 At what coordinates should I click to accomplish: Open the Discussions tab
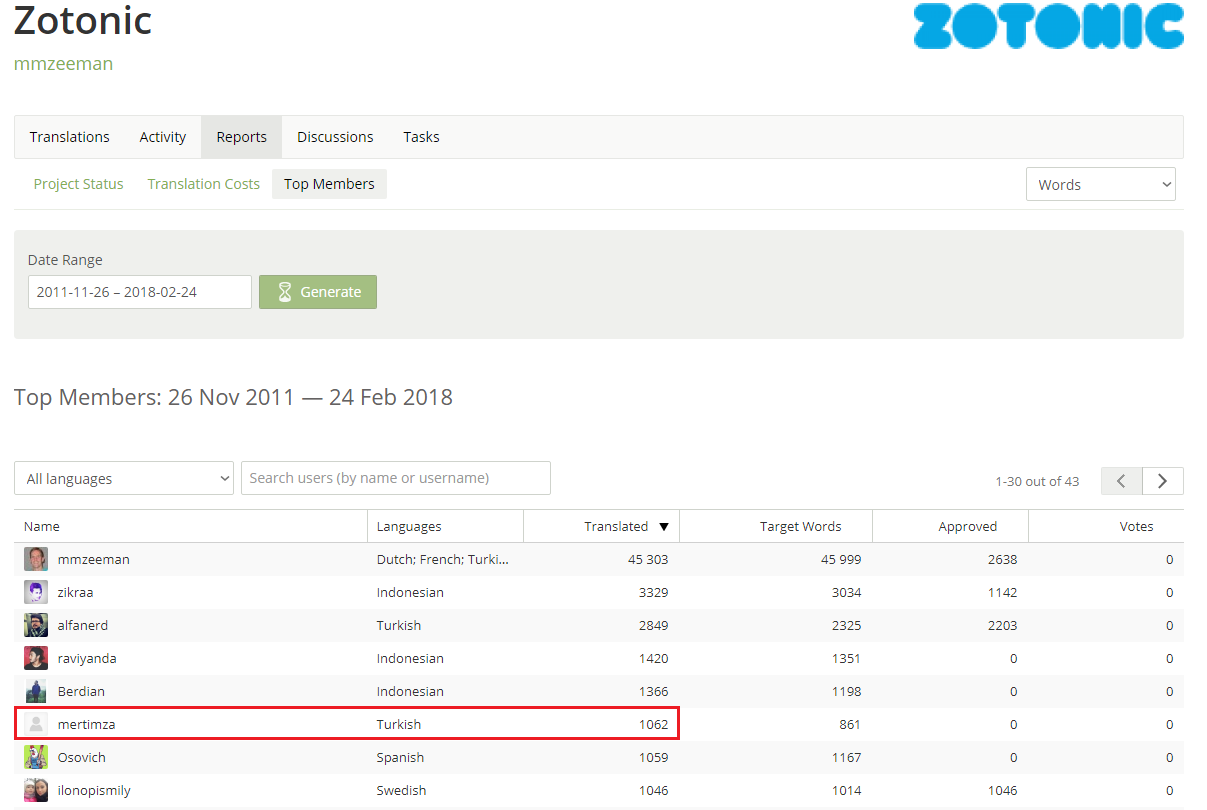(335, 137)
